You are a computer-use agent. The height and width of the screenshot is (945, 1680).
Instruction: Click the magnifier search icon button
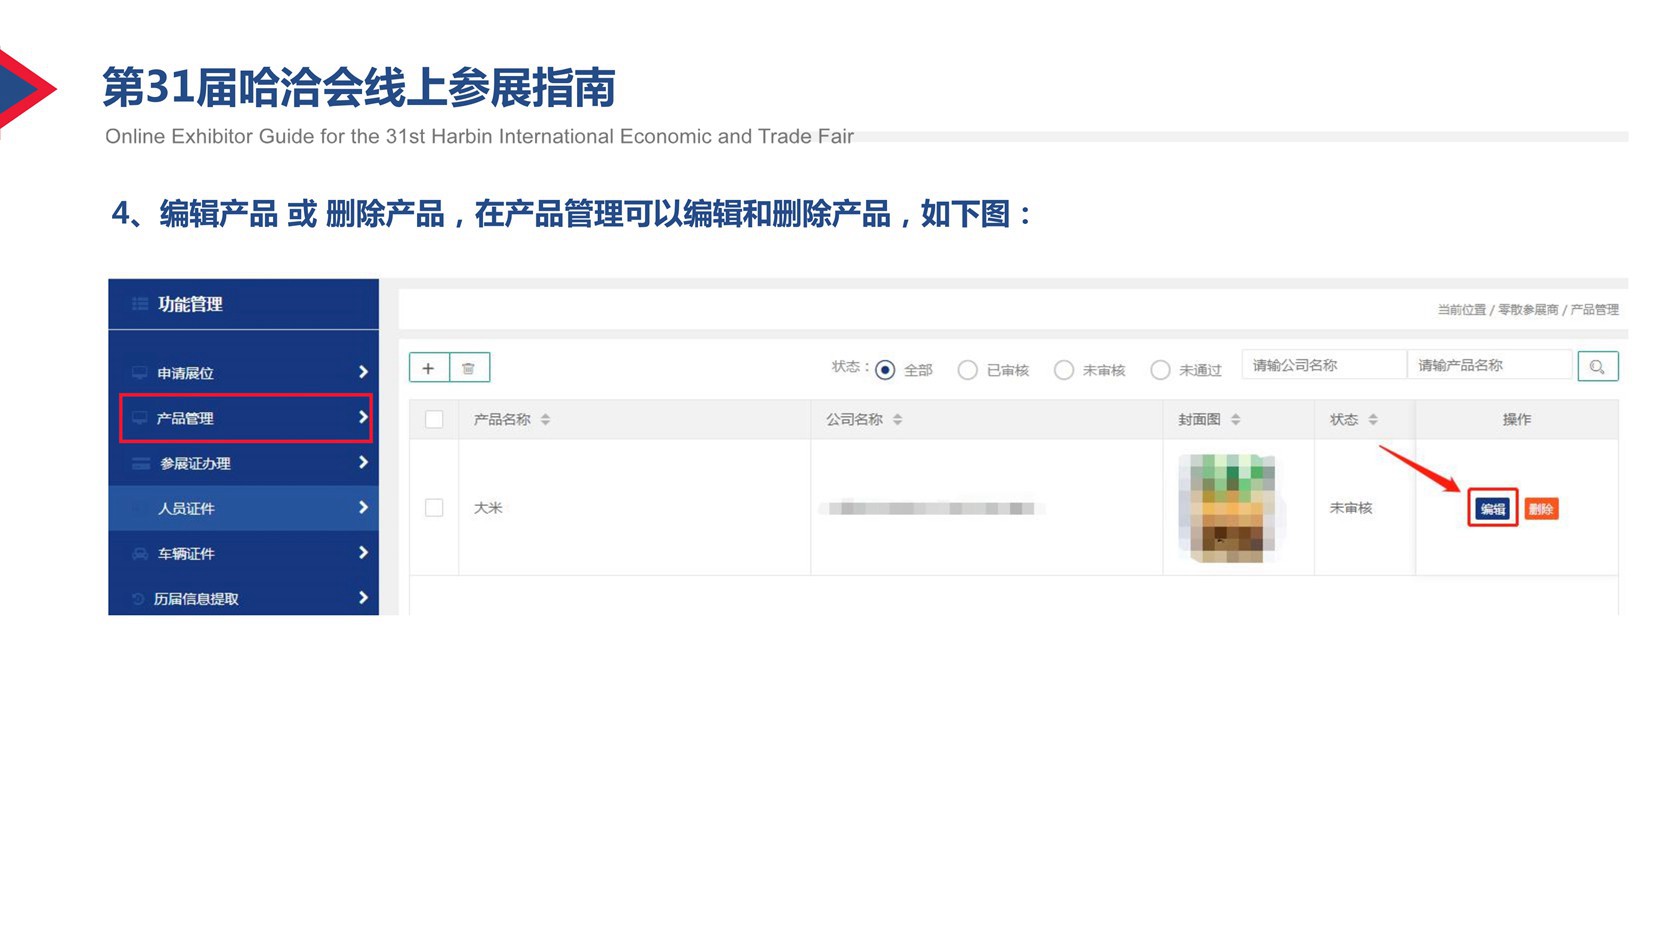1597,367
